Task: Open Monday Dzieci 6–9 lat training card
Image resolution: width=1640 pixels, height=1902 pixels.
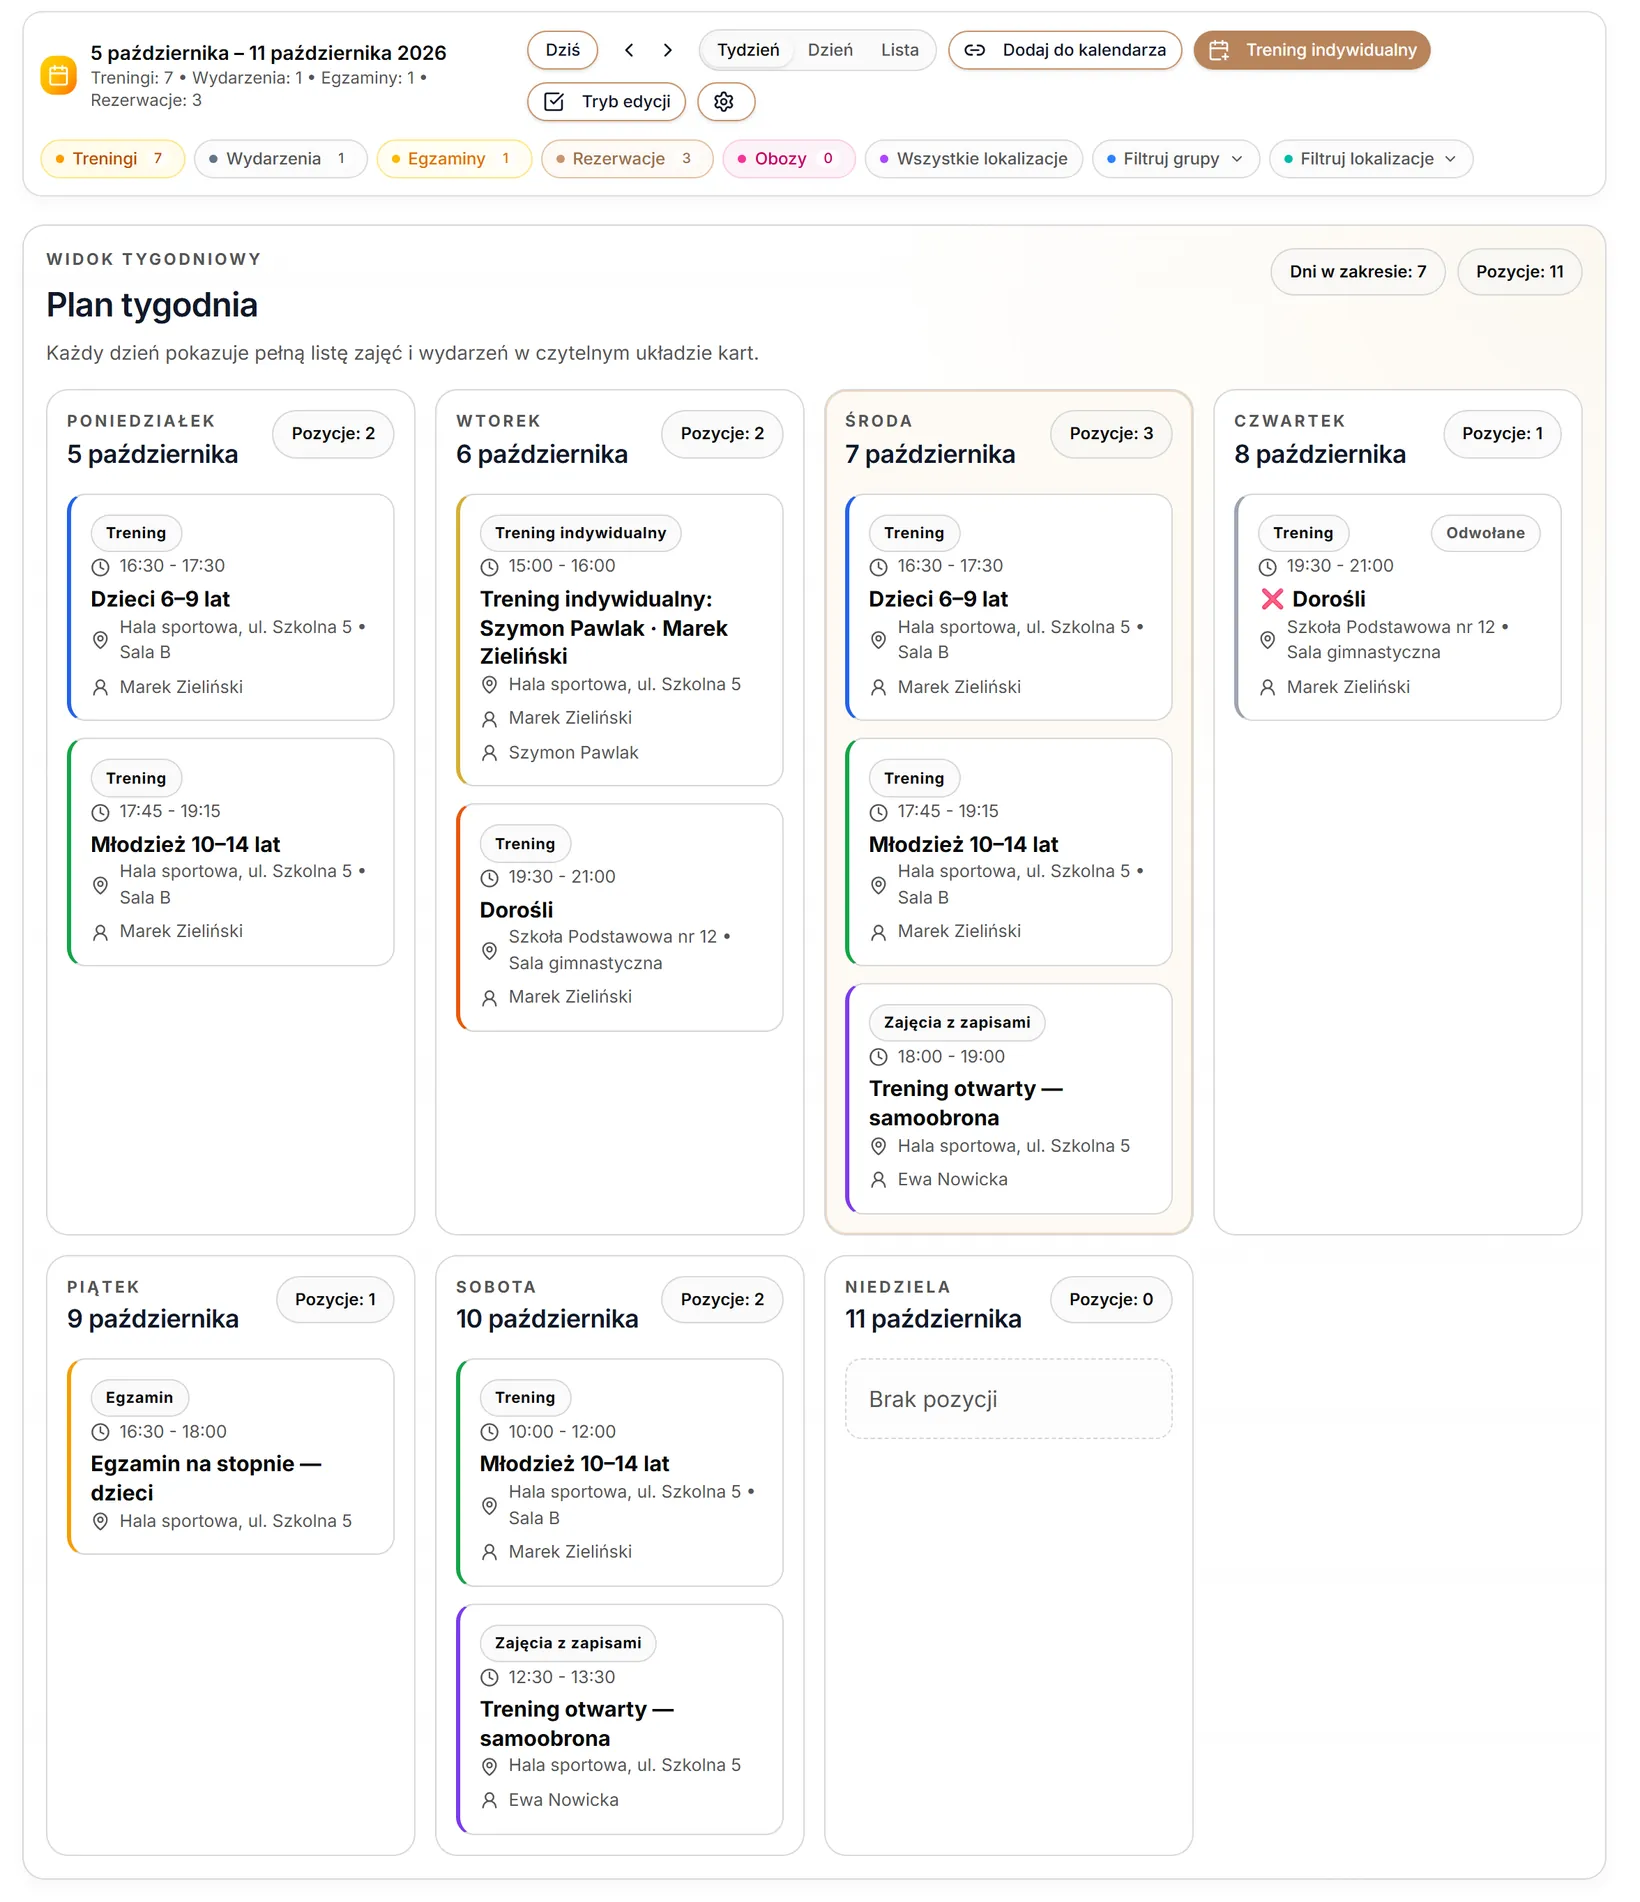Action: point(230,607)
